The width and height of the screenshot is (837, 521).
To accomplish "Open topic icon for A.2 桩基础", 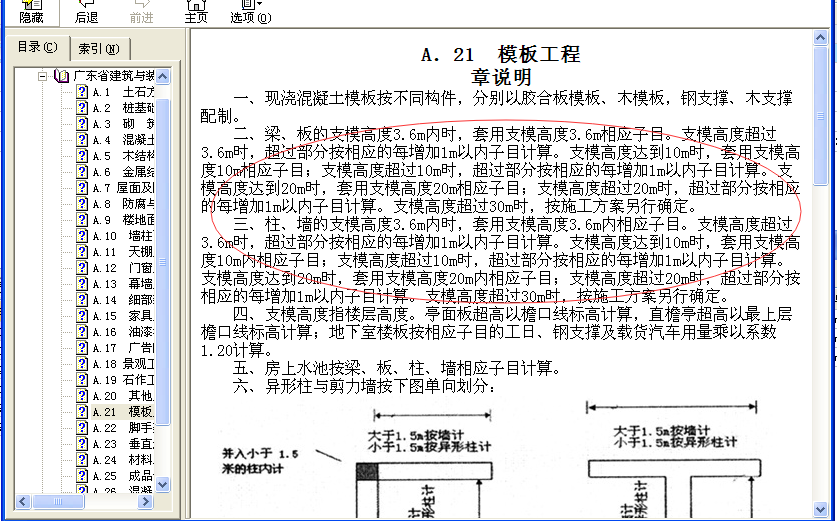I will (x=82, y=108).
